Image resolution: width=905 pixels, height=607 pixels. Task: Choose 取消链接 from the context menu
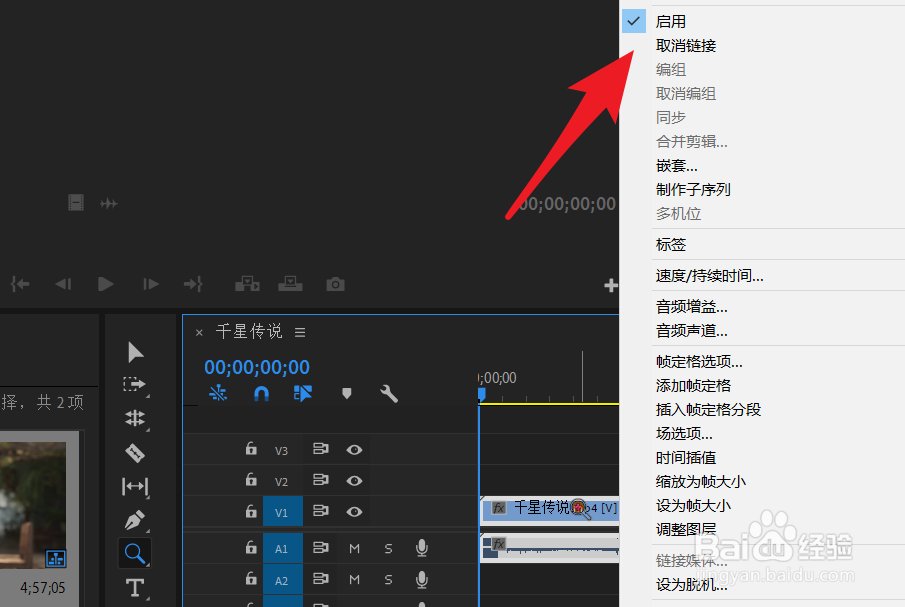[x=686, y=45]
